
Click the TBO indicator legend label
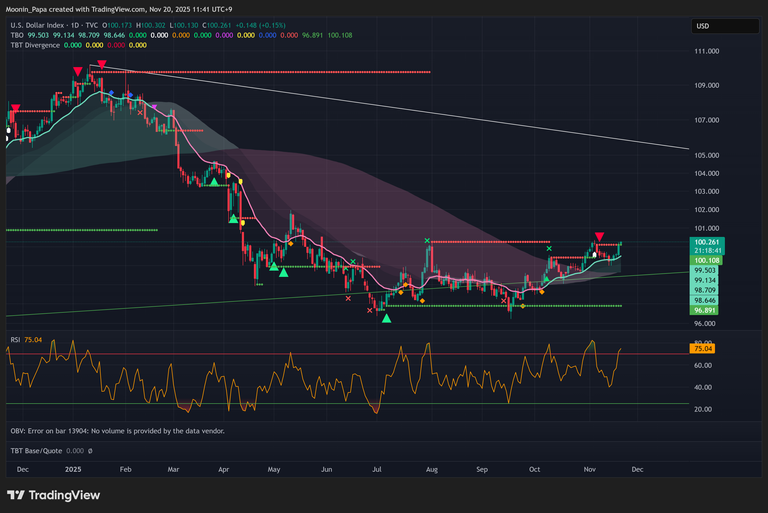(15, 34)
